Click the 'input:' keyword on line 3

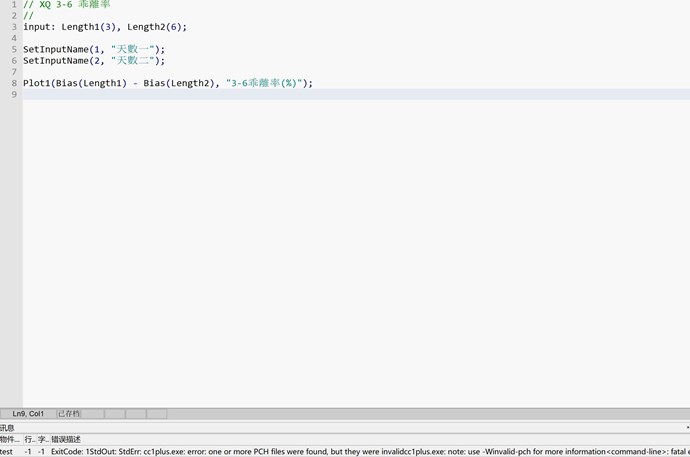[x=39, y=27]
